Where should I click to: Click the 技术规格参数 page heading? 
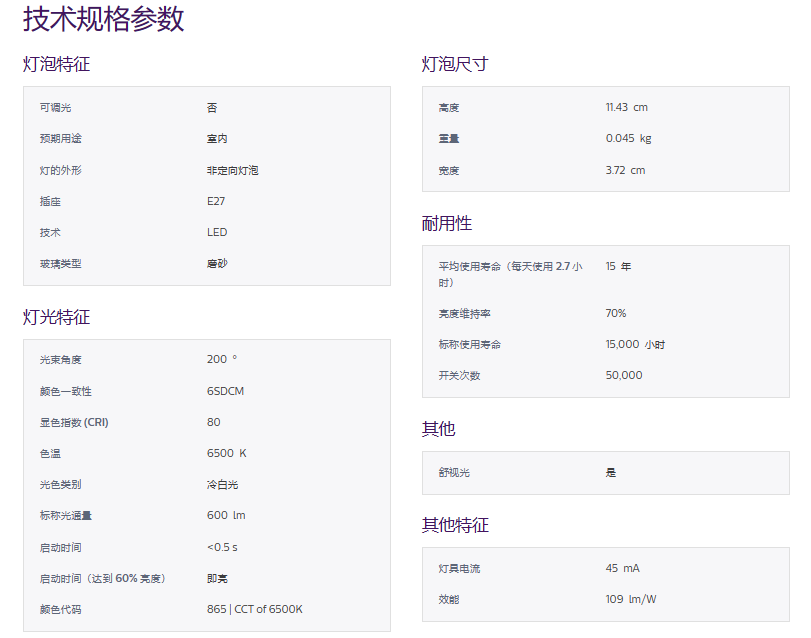coord(103,19)
